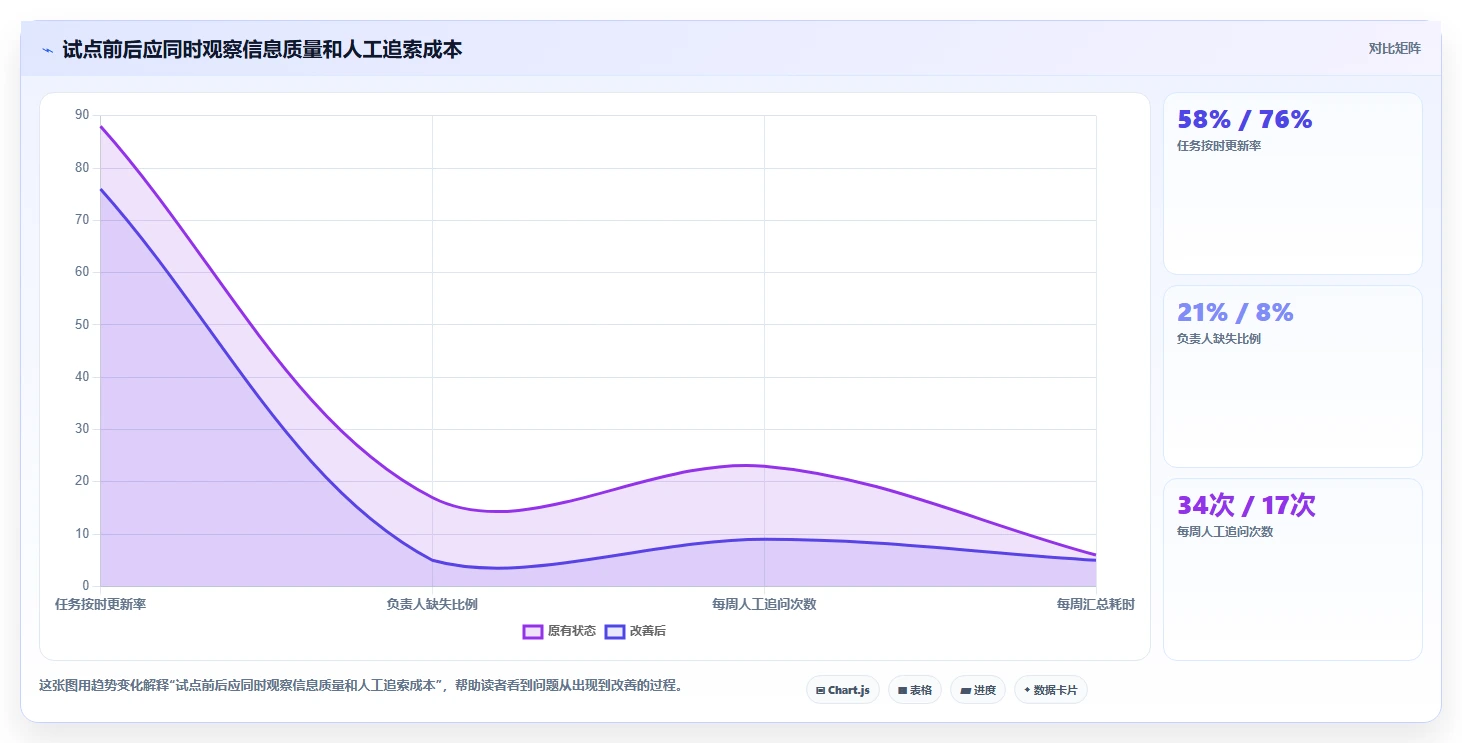
Task: Open the 21% / 8% metric card
Action: point(1292,376)
